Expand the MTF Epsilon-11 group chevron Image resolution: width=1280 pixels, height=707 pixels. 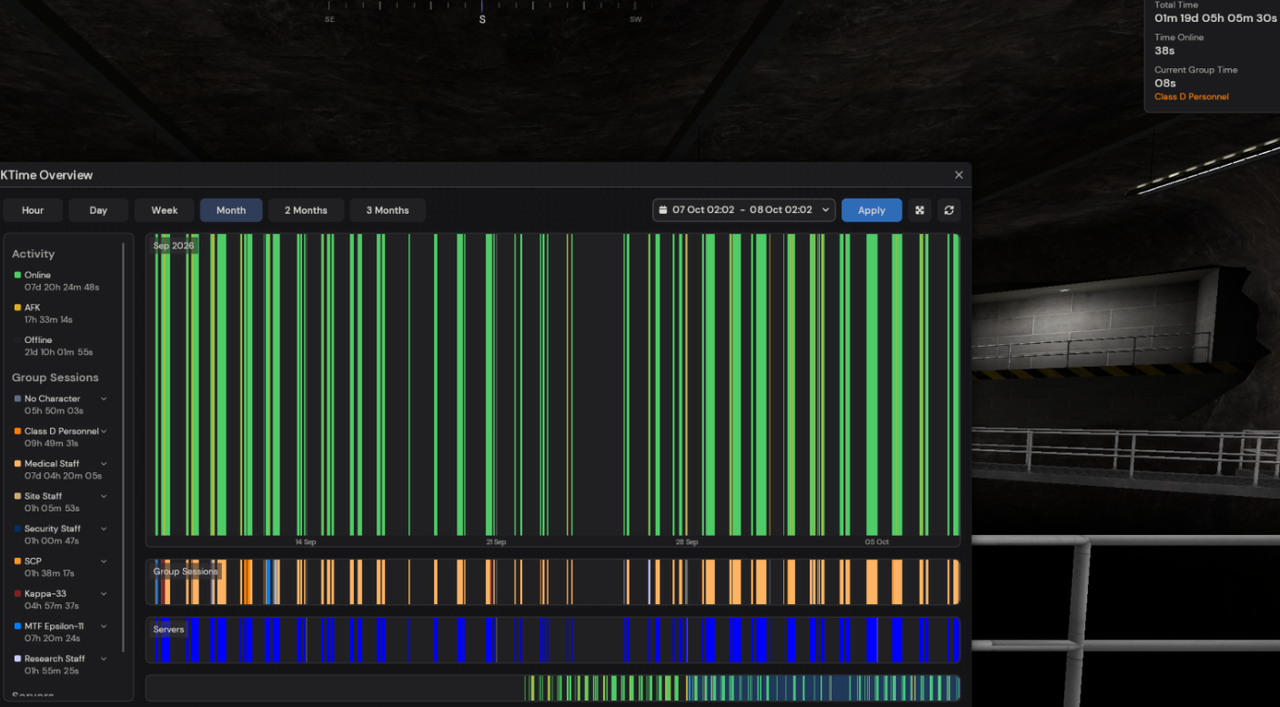click(x=104, y=626)
